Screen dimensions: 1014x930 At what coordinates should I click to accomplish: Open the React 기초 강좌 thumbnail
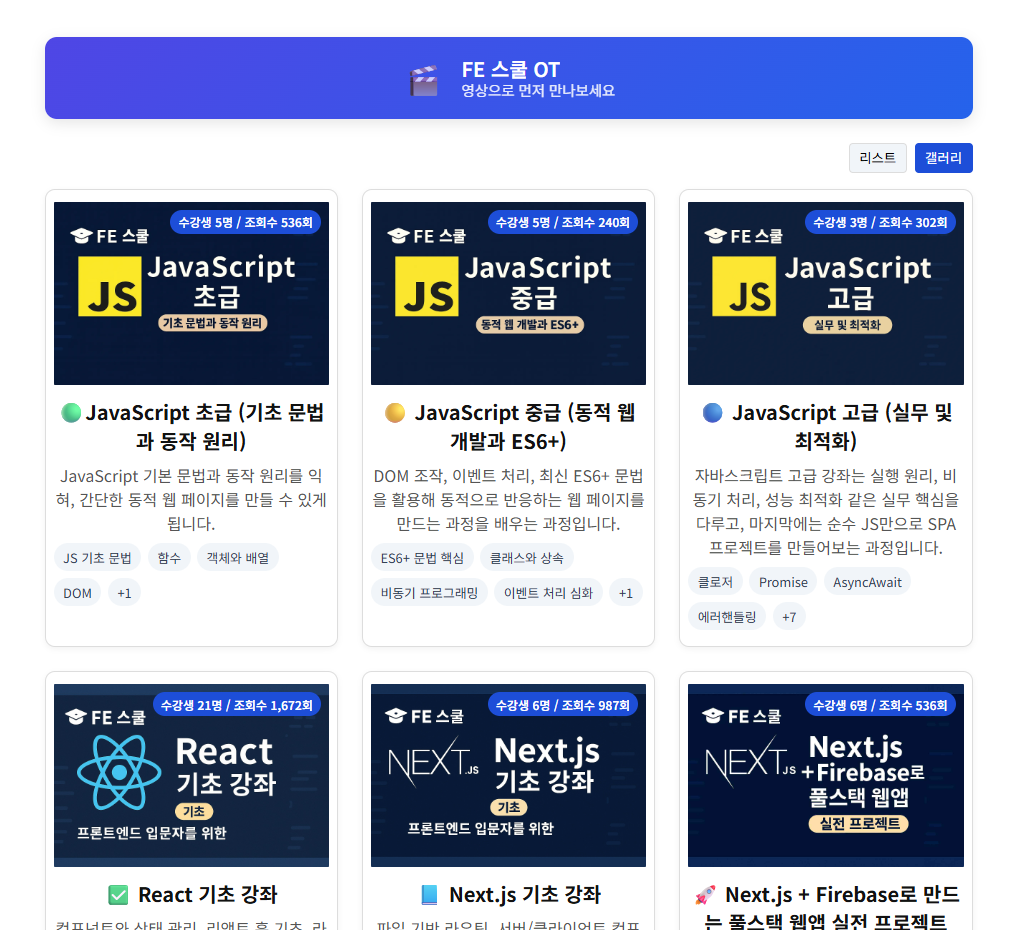[191, 775]
